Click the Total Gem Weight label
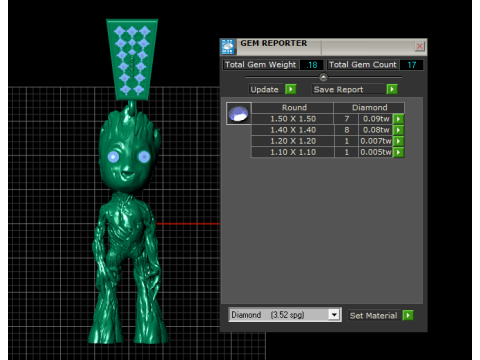 click(260, 65)
